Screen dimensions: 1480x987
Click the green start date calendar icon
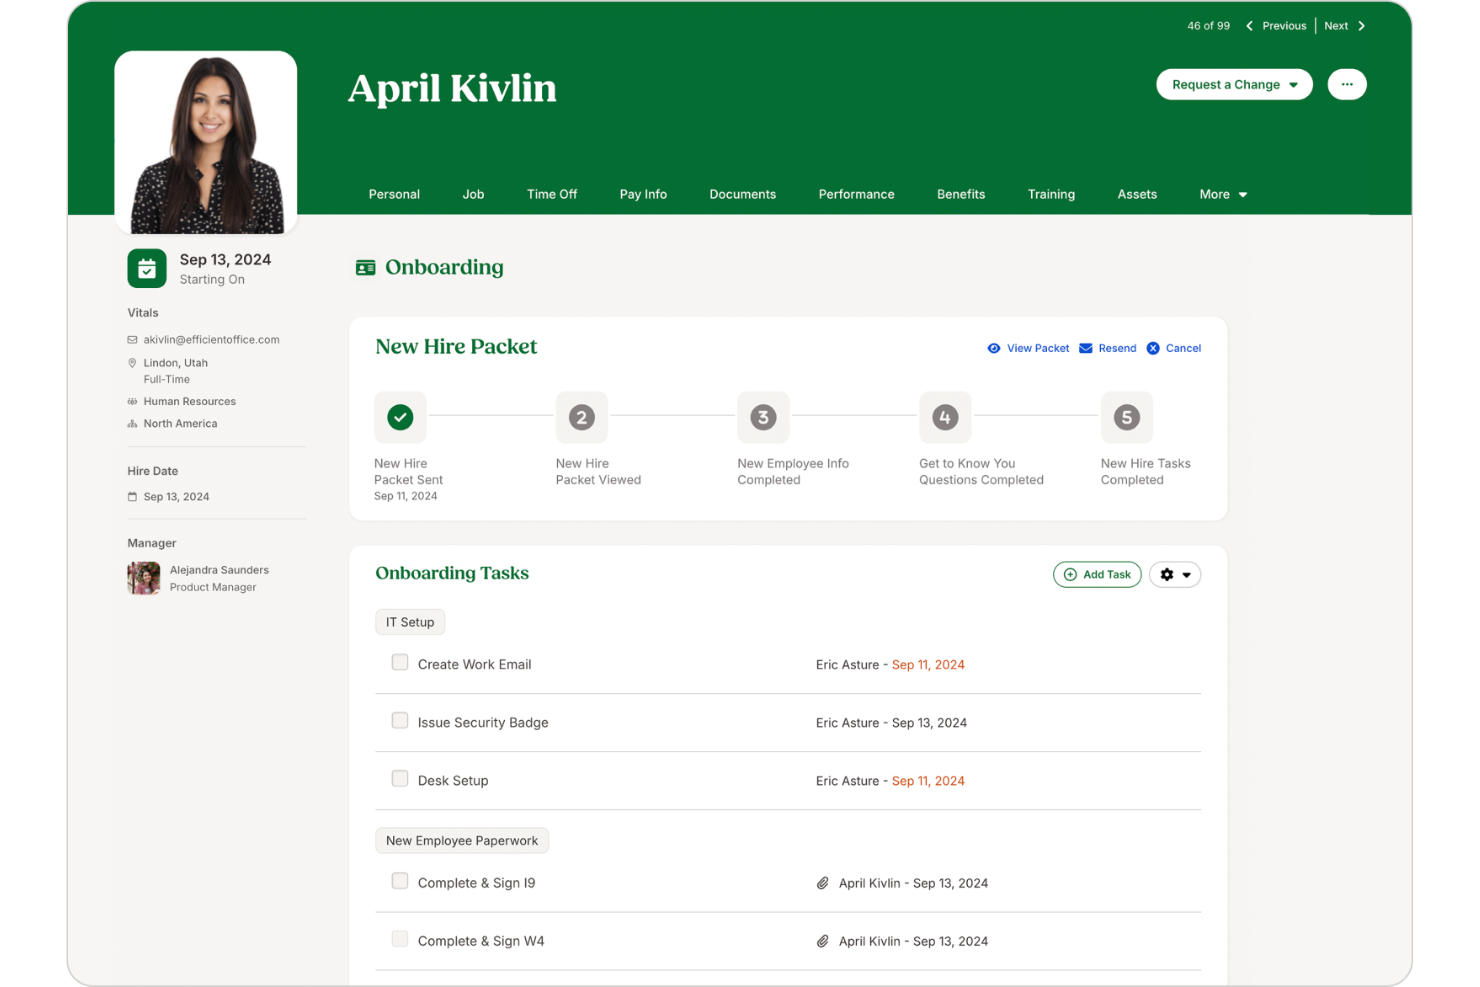[147, 268]
